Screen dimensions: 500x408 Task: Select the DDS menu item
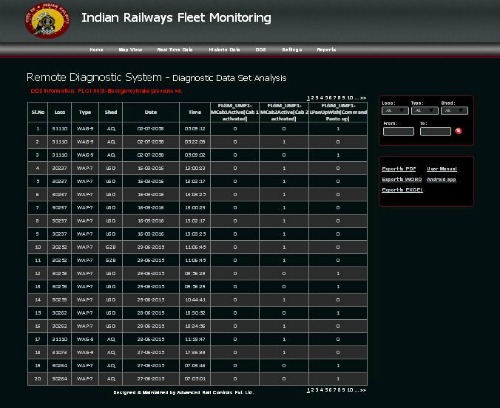click(261, 50)
